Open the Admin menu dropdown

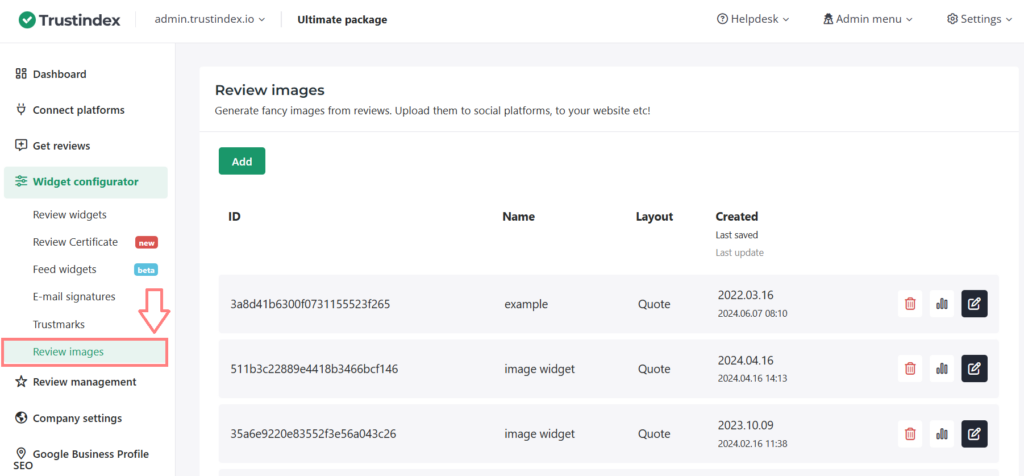pyautogui.click(x=867, y=19)
